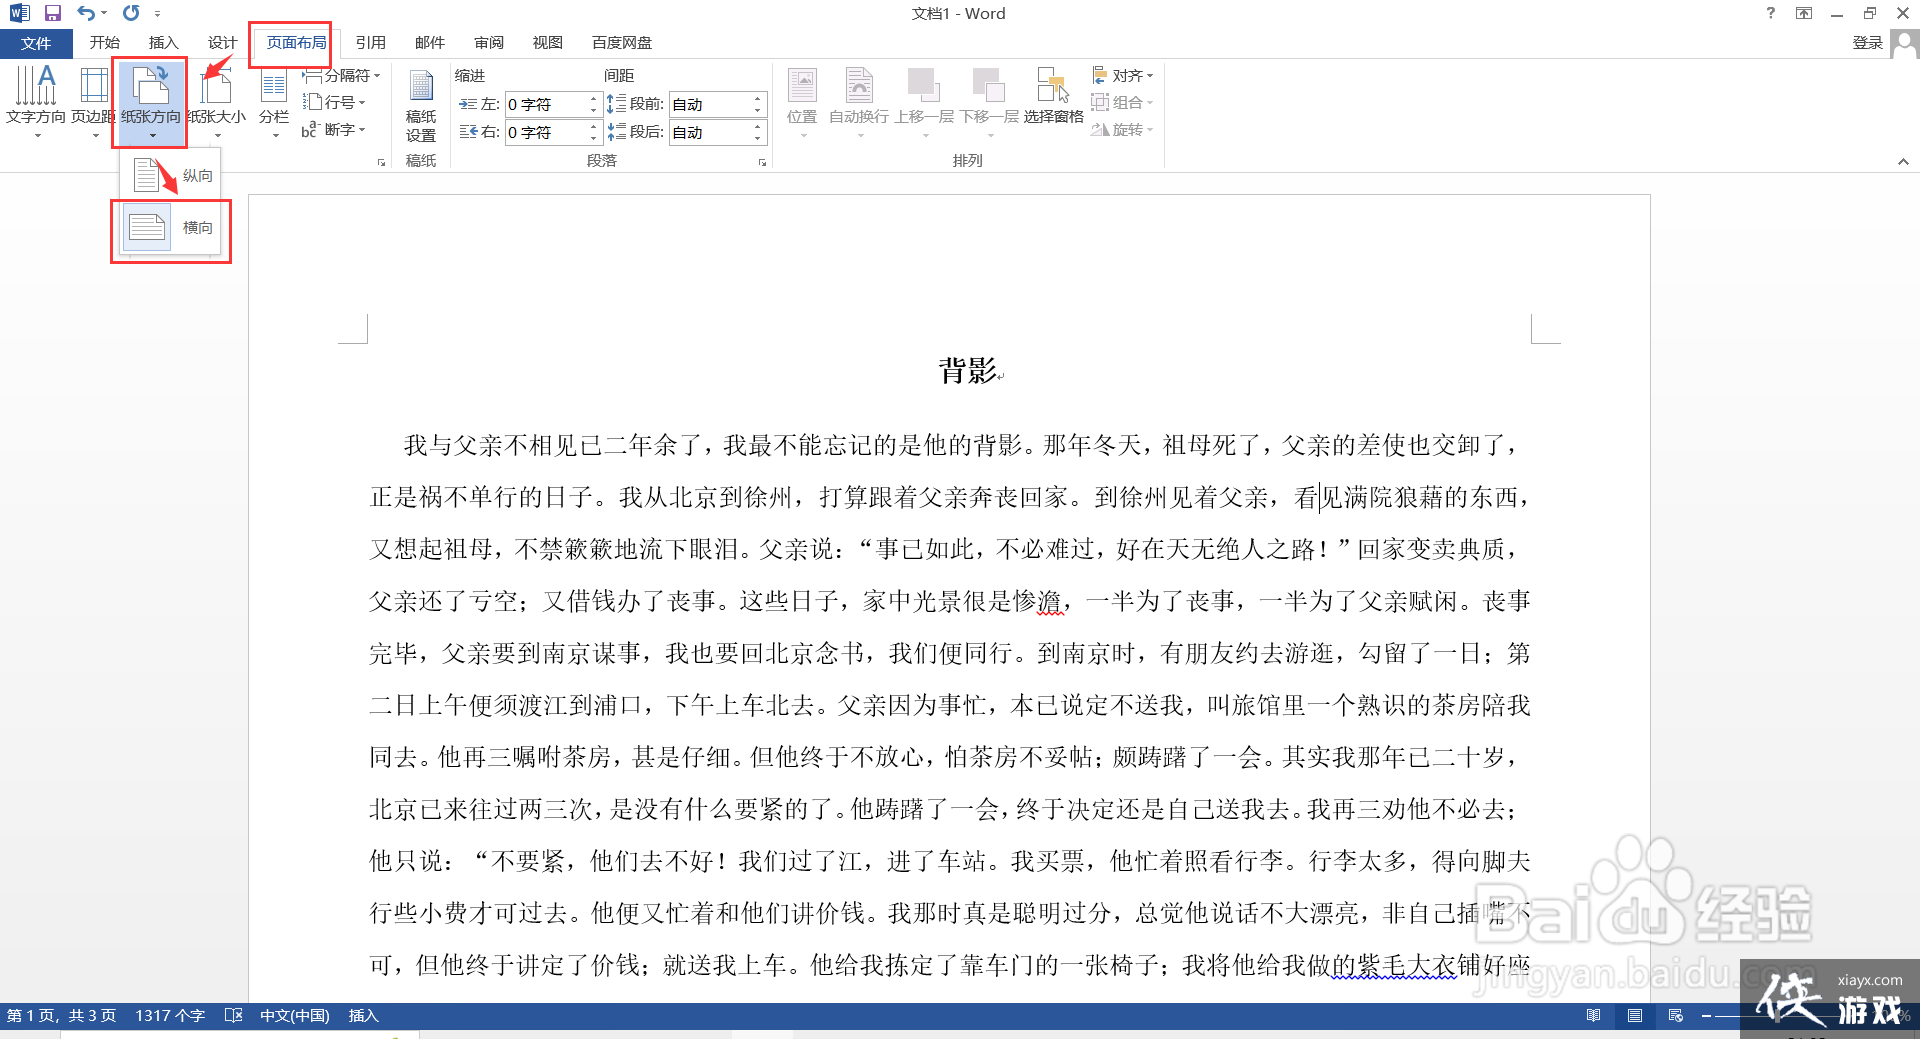Click the zoom out minus button
1920x1039 pixels.
point(1706,1015)
